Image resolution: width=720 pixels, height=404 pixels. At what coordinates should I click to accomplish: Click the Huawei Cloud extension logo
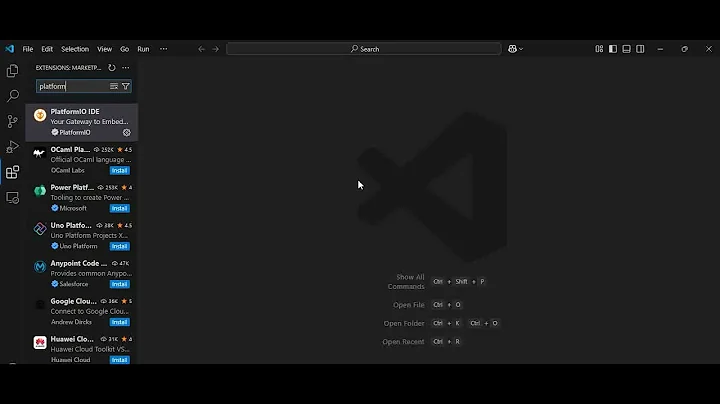[x=40, y=342]
